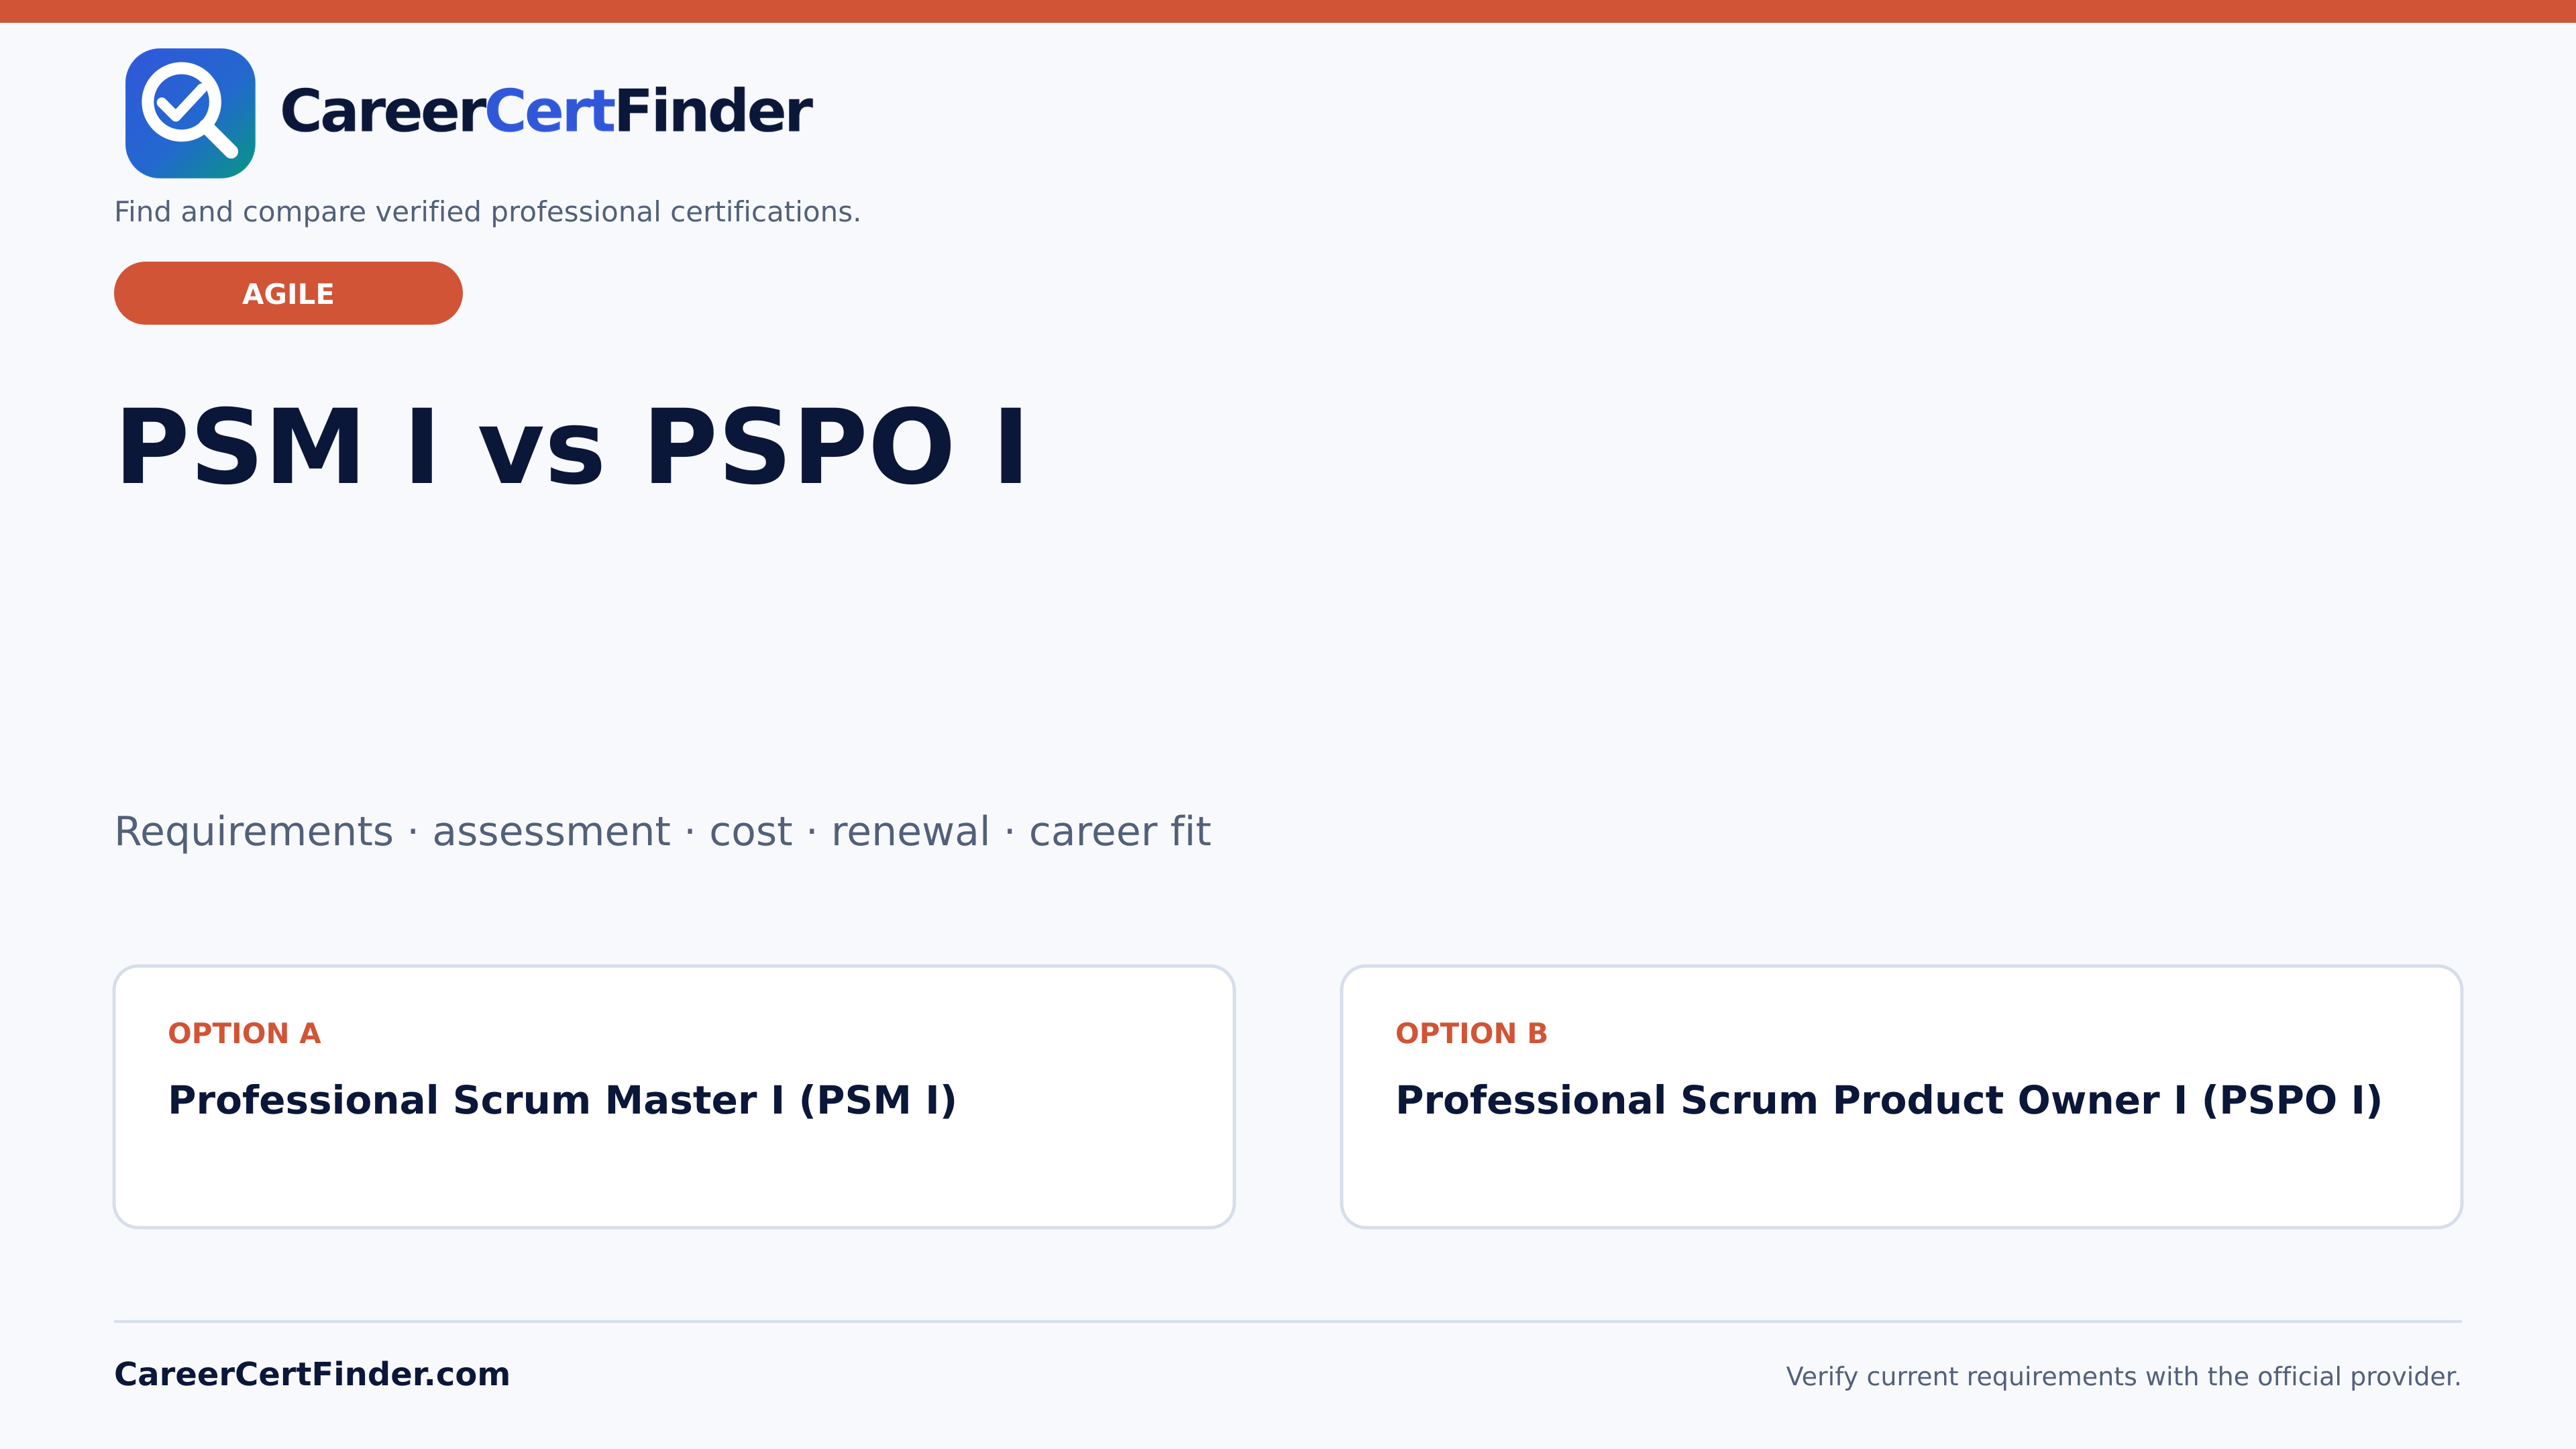Click the 'Verify current requirements' footer note
Image resolution: width=2576 pixels, height=1449 pixels.
(2123, 1377)
